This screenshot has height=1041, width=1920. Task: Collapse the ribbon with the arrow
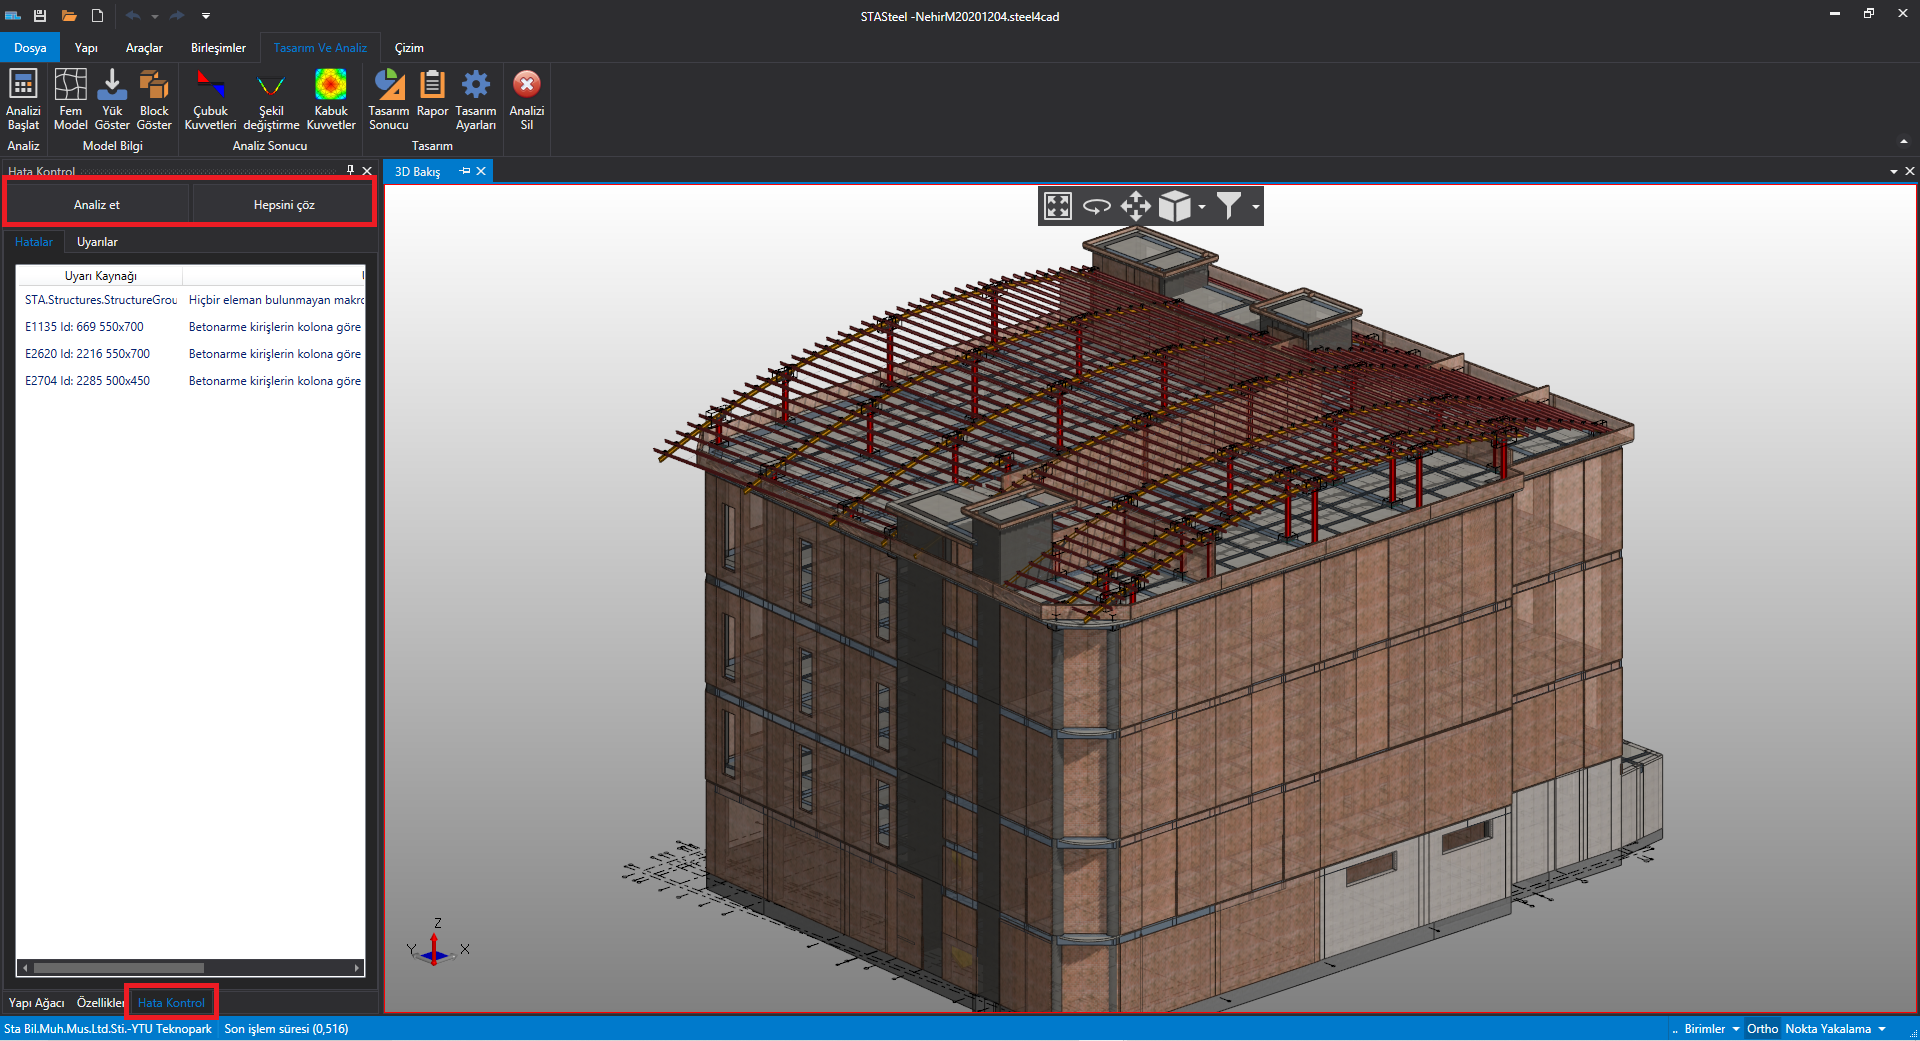point(1903,141)
